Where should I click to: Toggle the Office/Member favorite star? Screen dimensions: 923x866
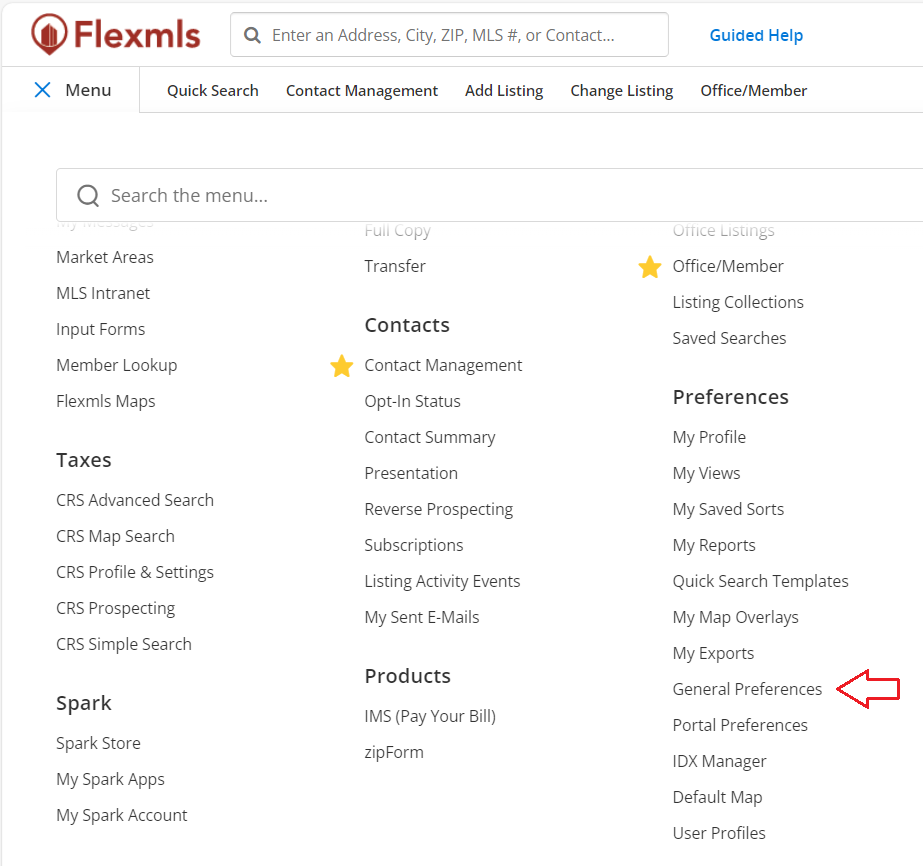tap(650, 267)
